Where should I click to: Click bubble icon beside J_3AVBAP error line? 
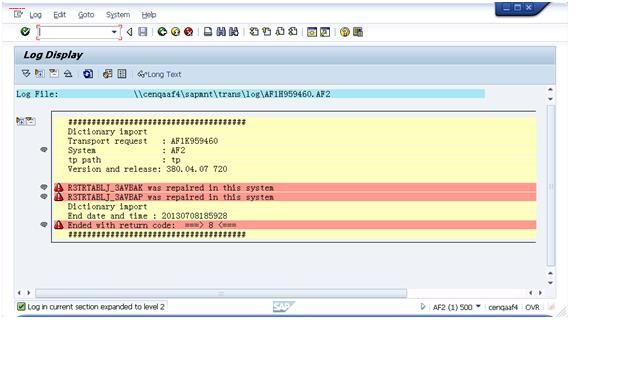44,197
